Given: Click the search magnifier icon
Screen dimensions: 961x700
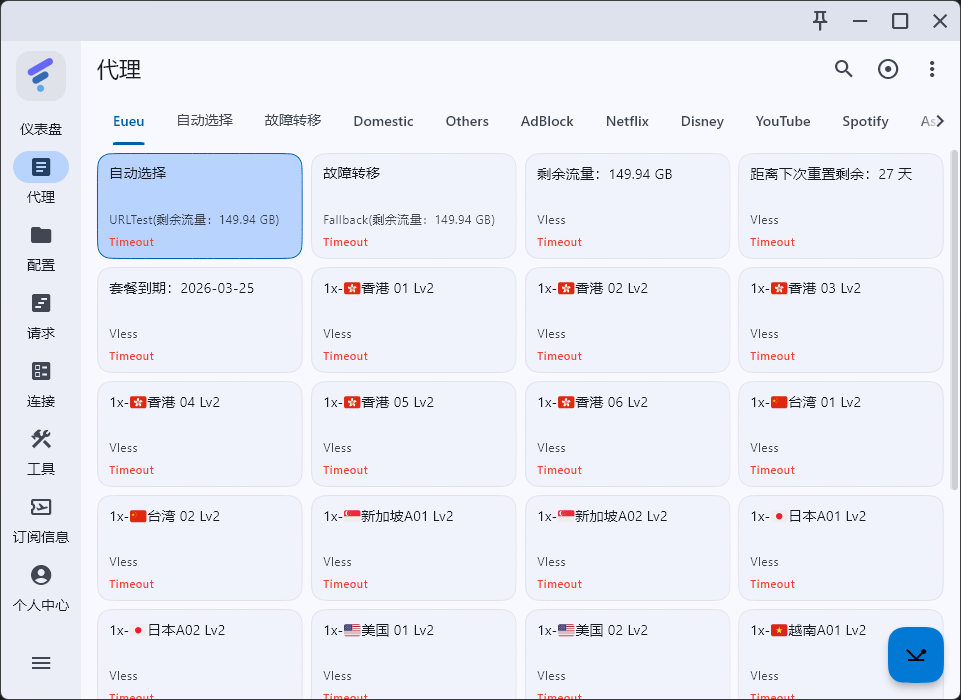Looking at the screenshot, I should (844, 69).
